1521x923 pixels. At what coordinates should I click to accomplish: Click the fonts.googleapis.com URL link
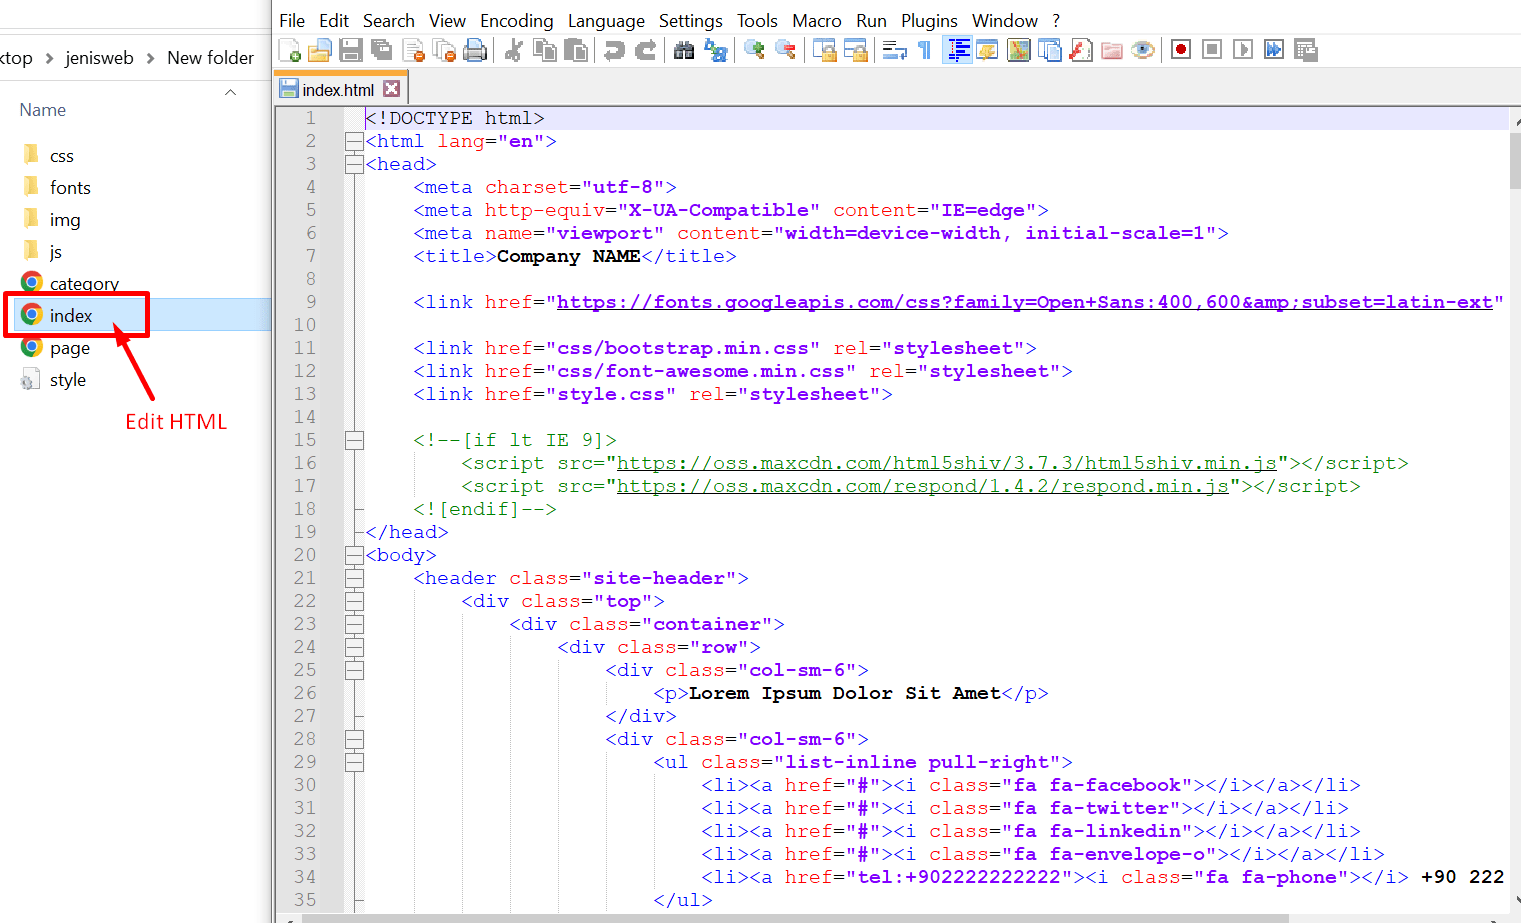coord(1025,302)
